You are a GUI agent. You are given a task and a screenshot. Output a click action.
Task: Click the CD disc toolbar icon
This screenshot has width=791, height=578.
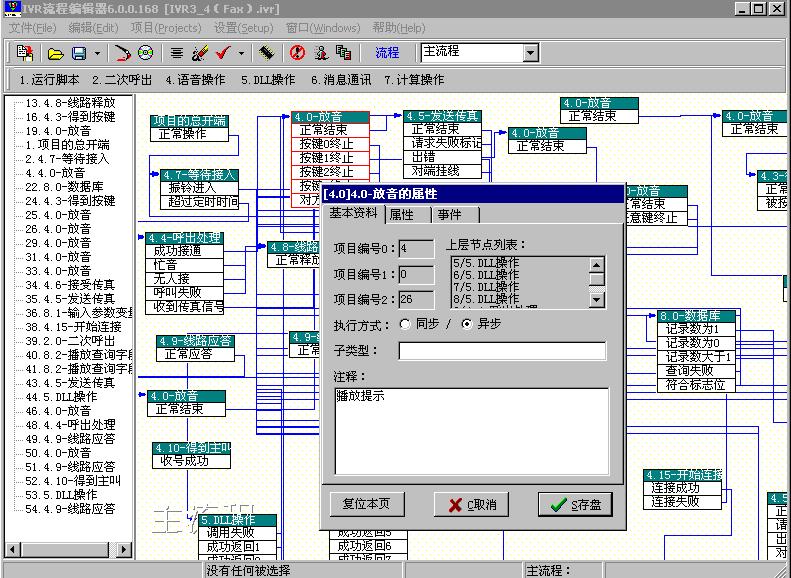pos(146,52)
